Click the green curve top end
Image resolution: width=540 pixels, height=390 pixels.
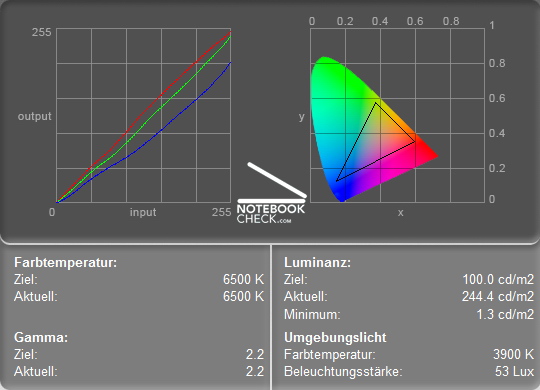click(230, 36)
